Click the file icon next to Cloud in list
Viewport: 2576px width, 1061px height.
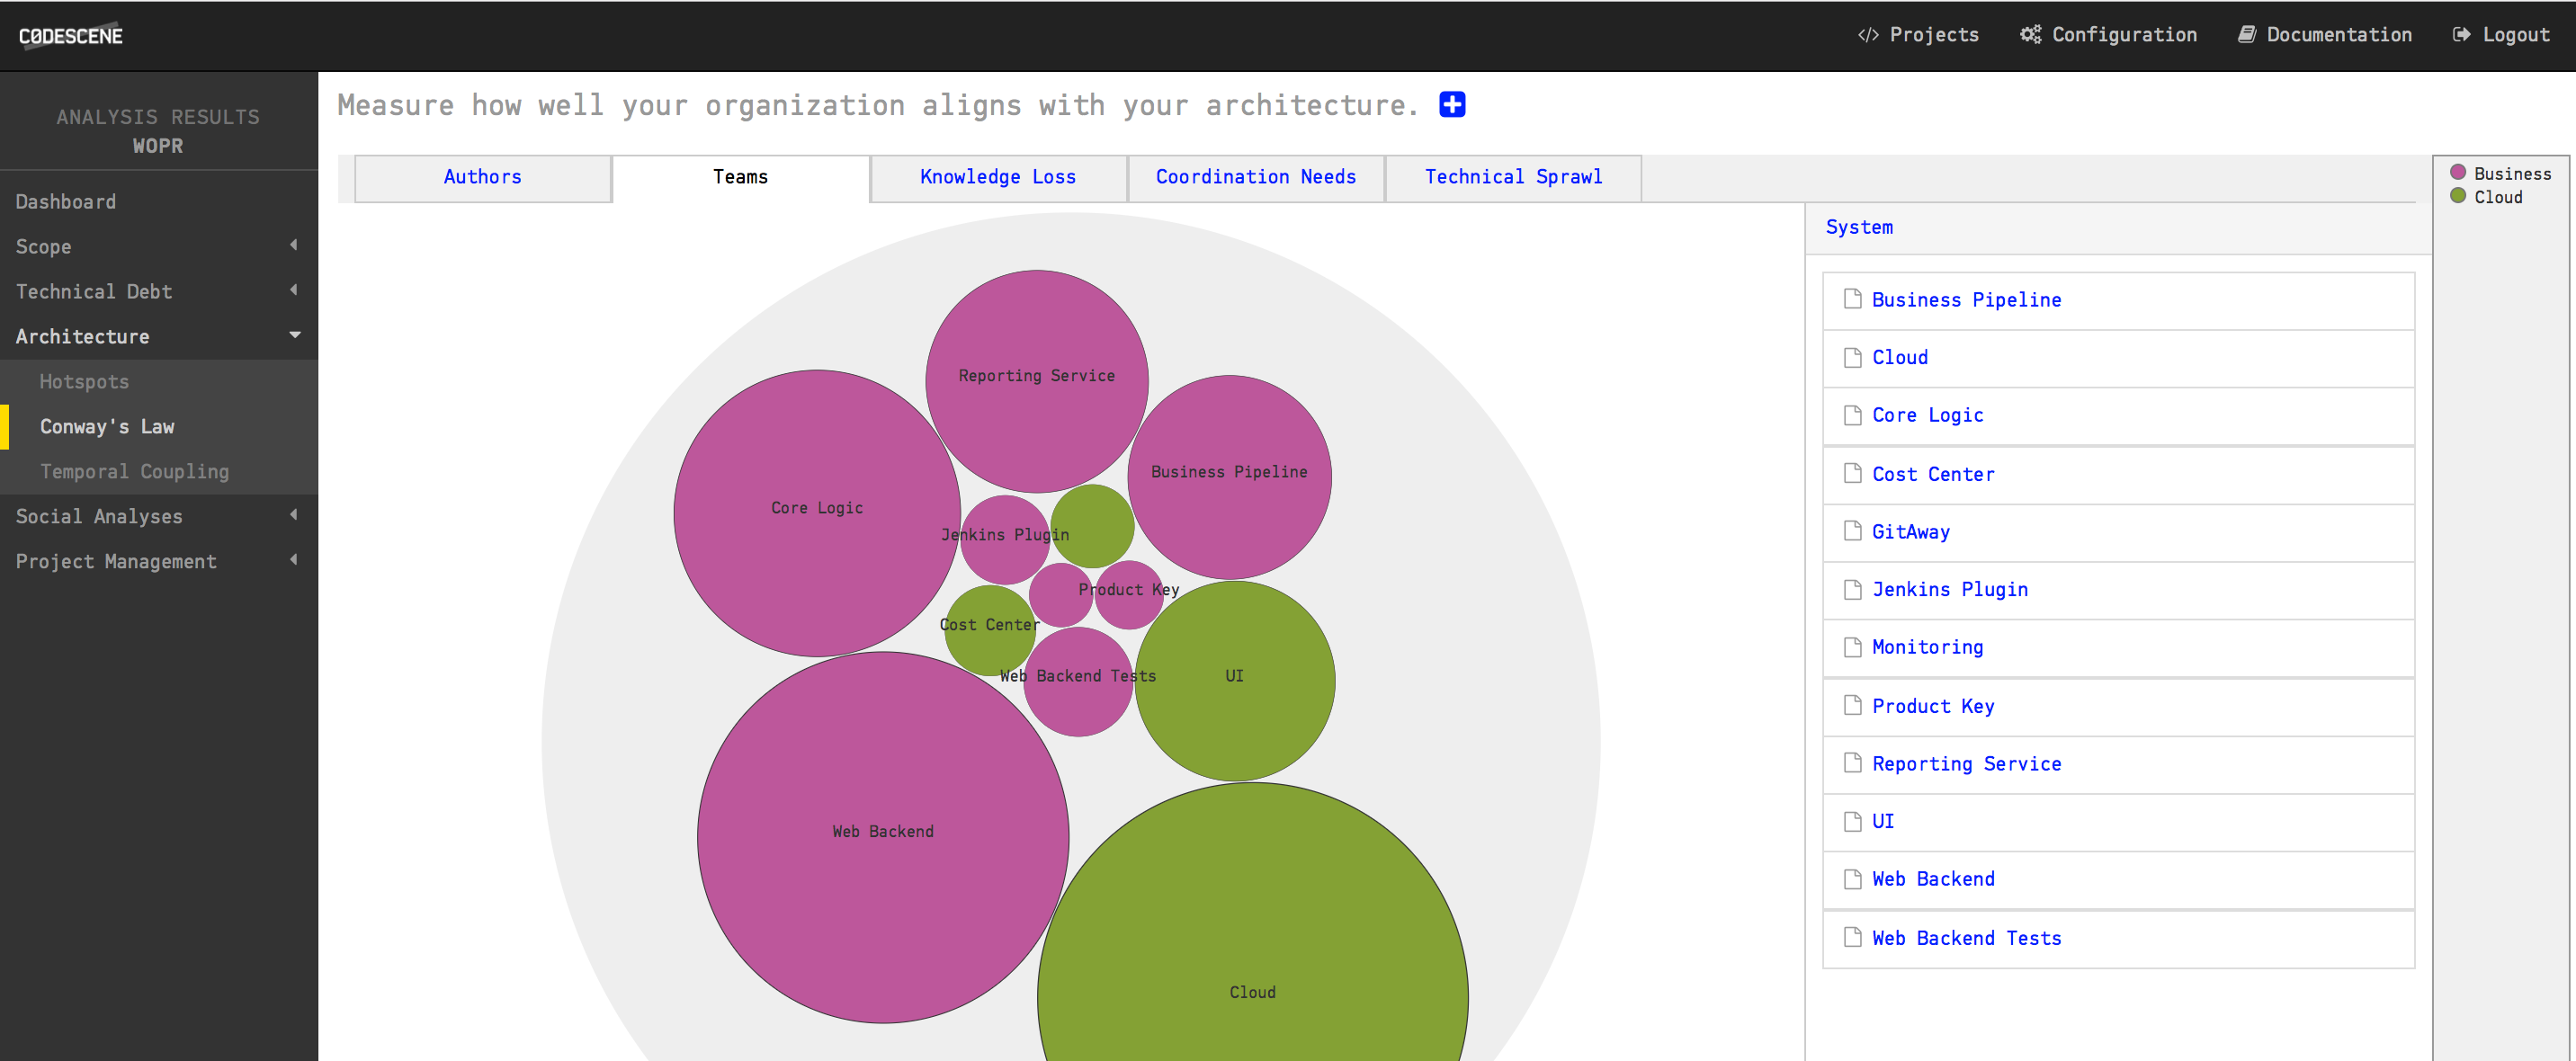tap(1852, 357)
